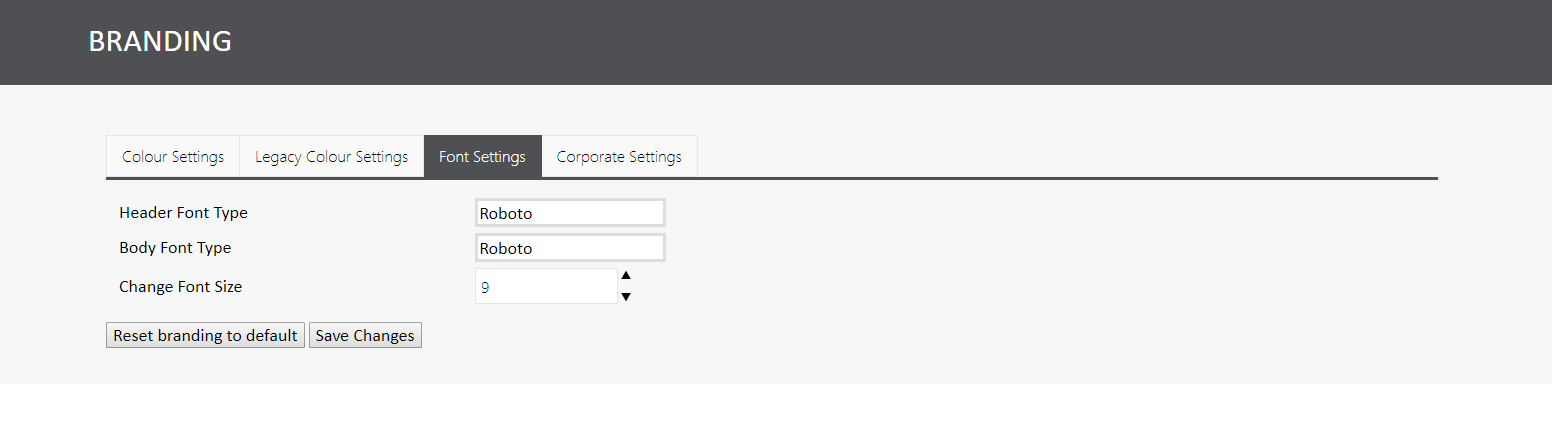Click the Header Font Type label

pyautogui.click(x=183, y=213)
